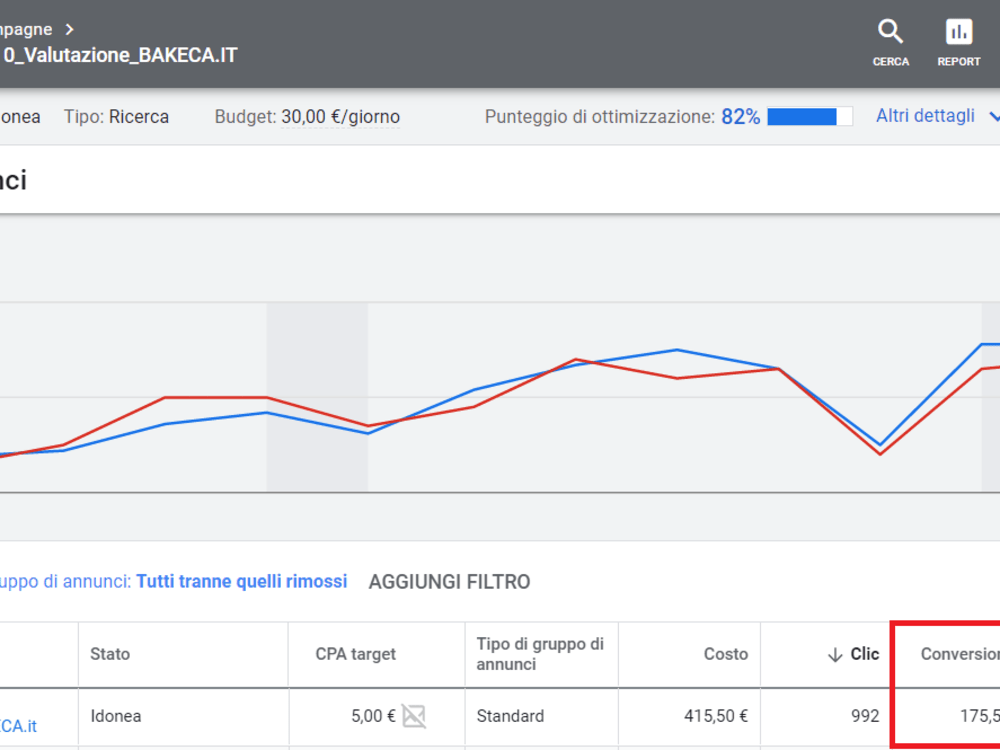Open Altri dettagli link
This screenshot has height=750, width=1000.
925,116
